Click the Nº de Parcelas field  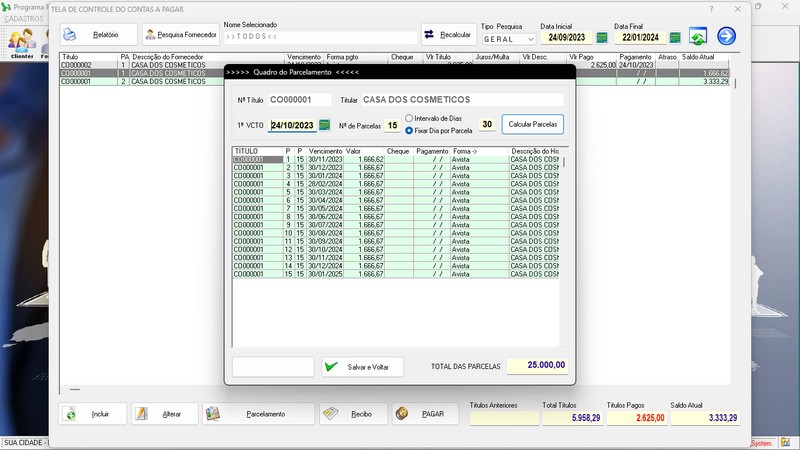click(392, 125)
